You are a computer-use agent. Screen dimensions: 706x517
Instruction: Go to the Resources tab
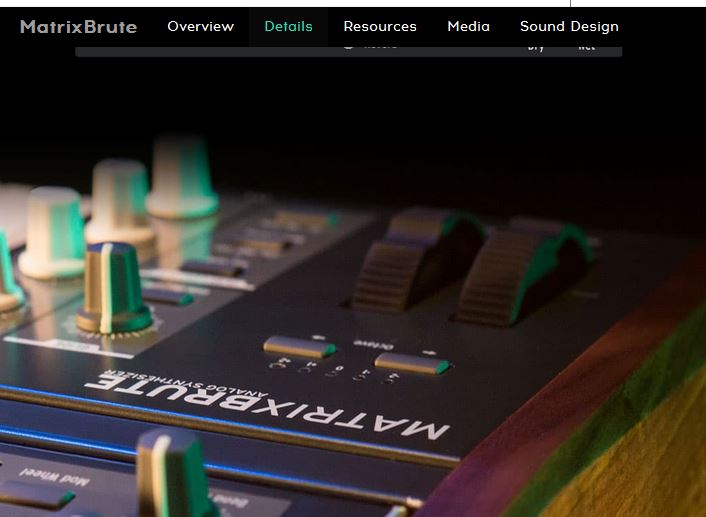pos(380,27)
